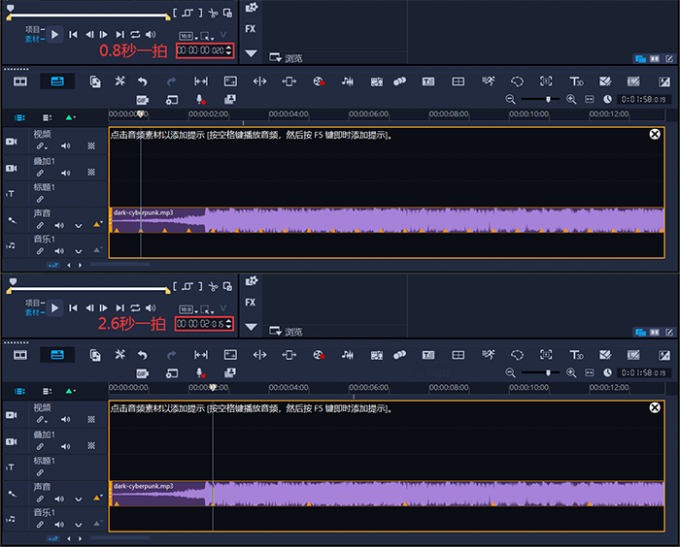Close the cue hint banner in the 2.6秒 screenshot

click(x=655, y=408)
